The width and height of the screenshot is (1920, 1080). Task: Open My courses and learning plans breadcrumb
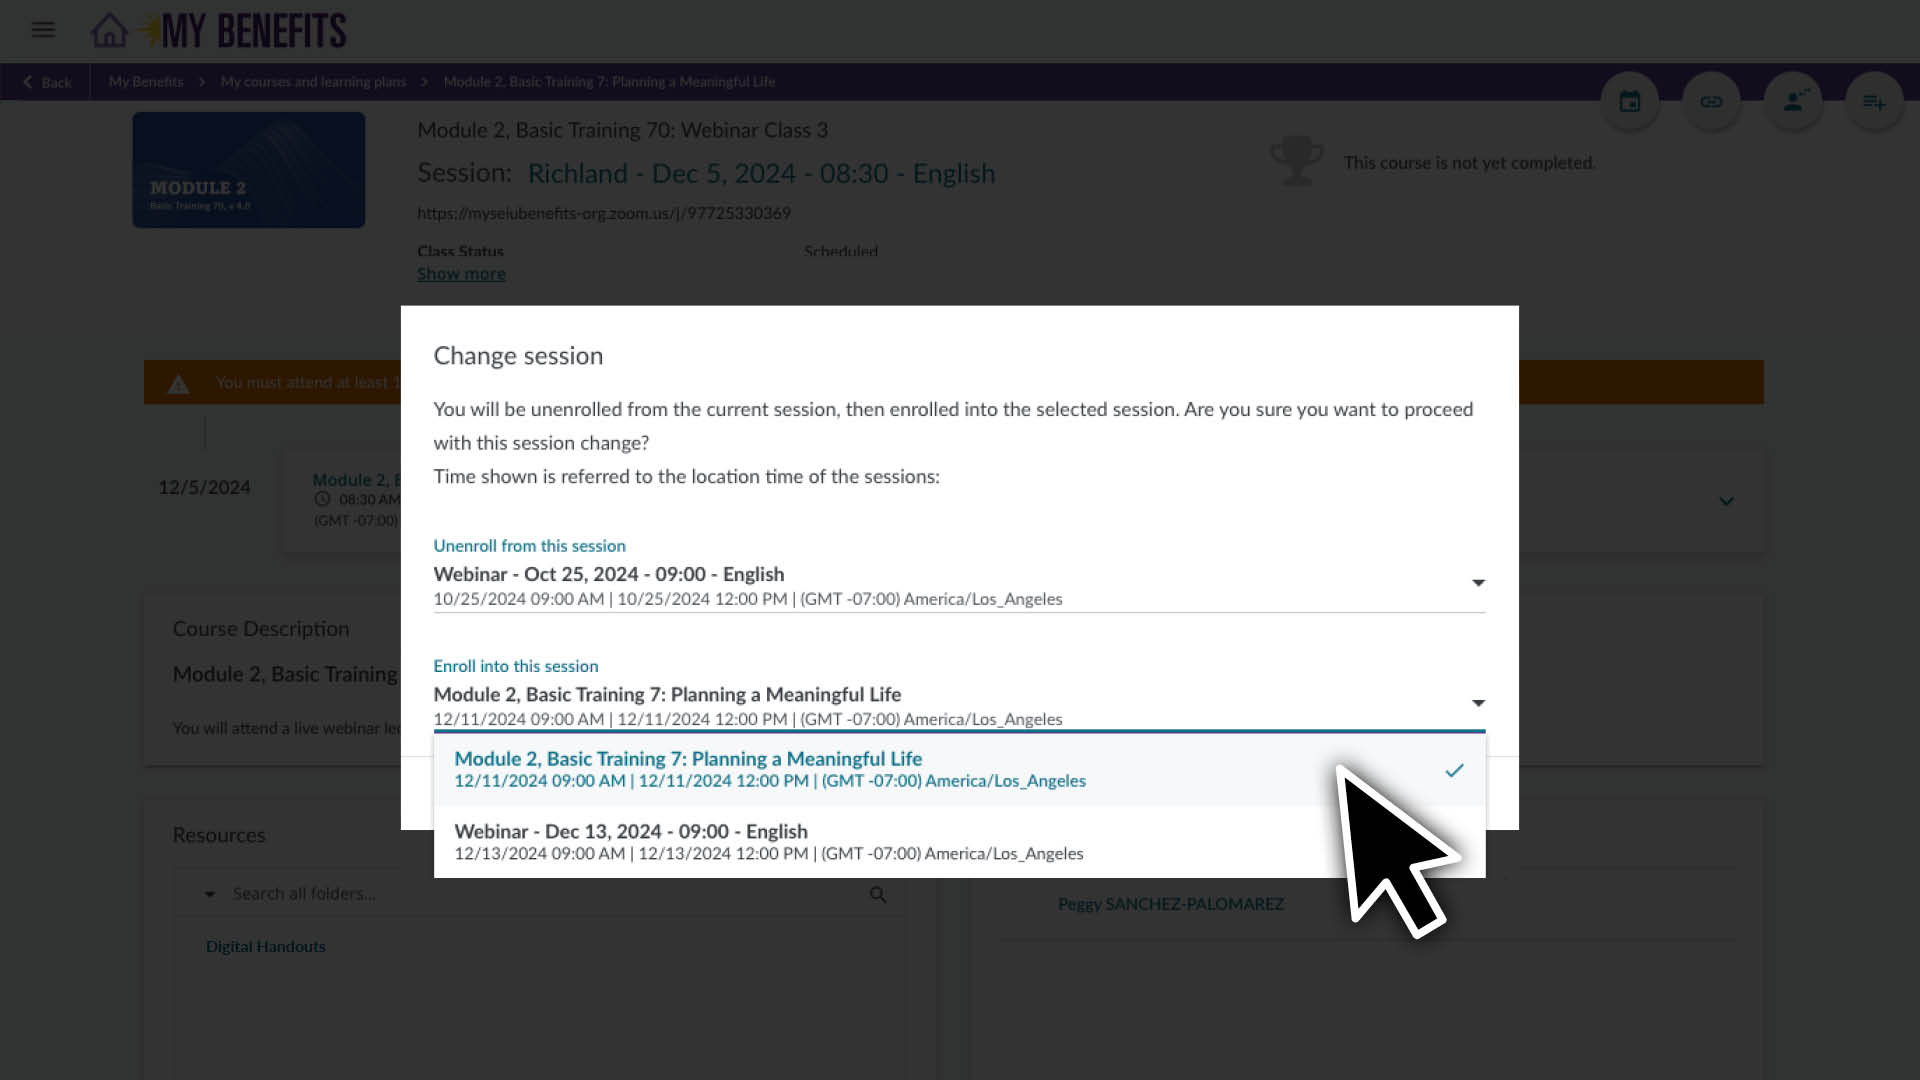click(311, 82)
